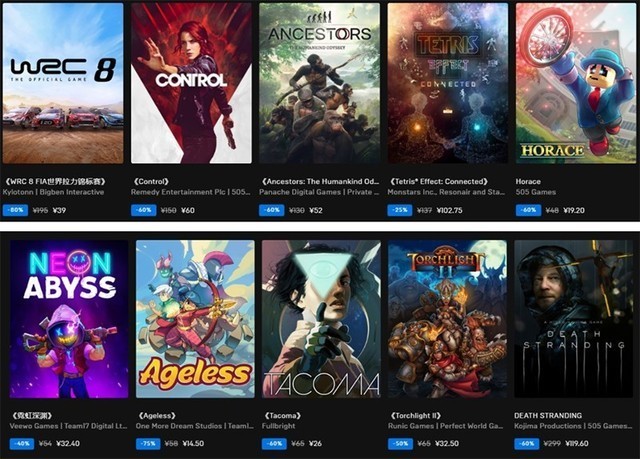Click the -75% discount badge for Ageless
Screen dimensions: 640x459
point(148,443)
